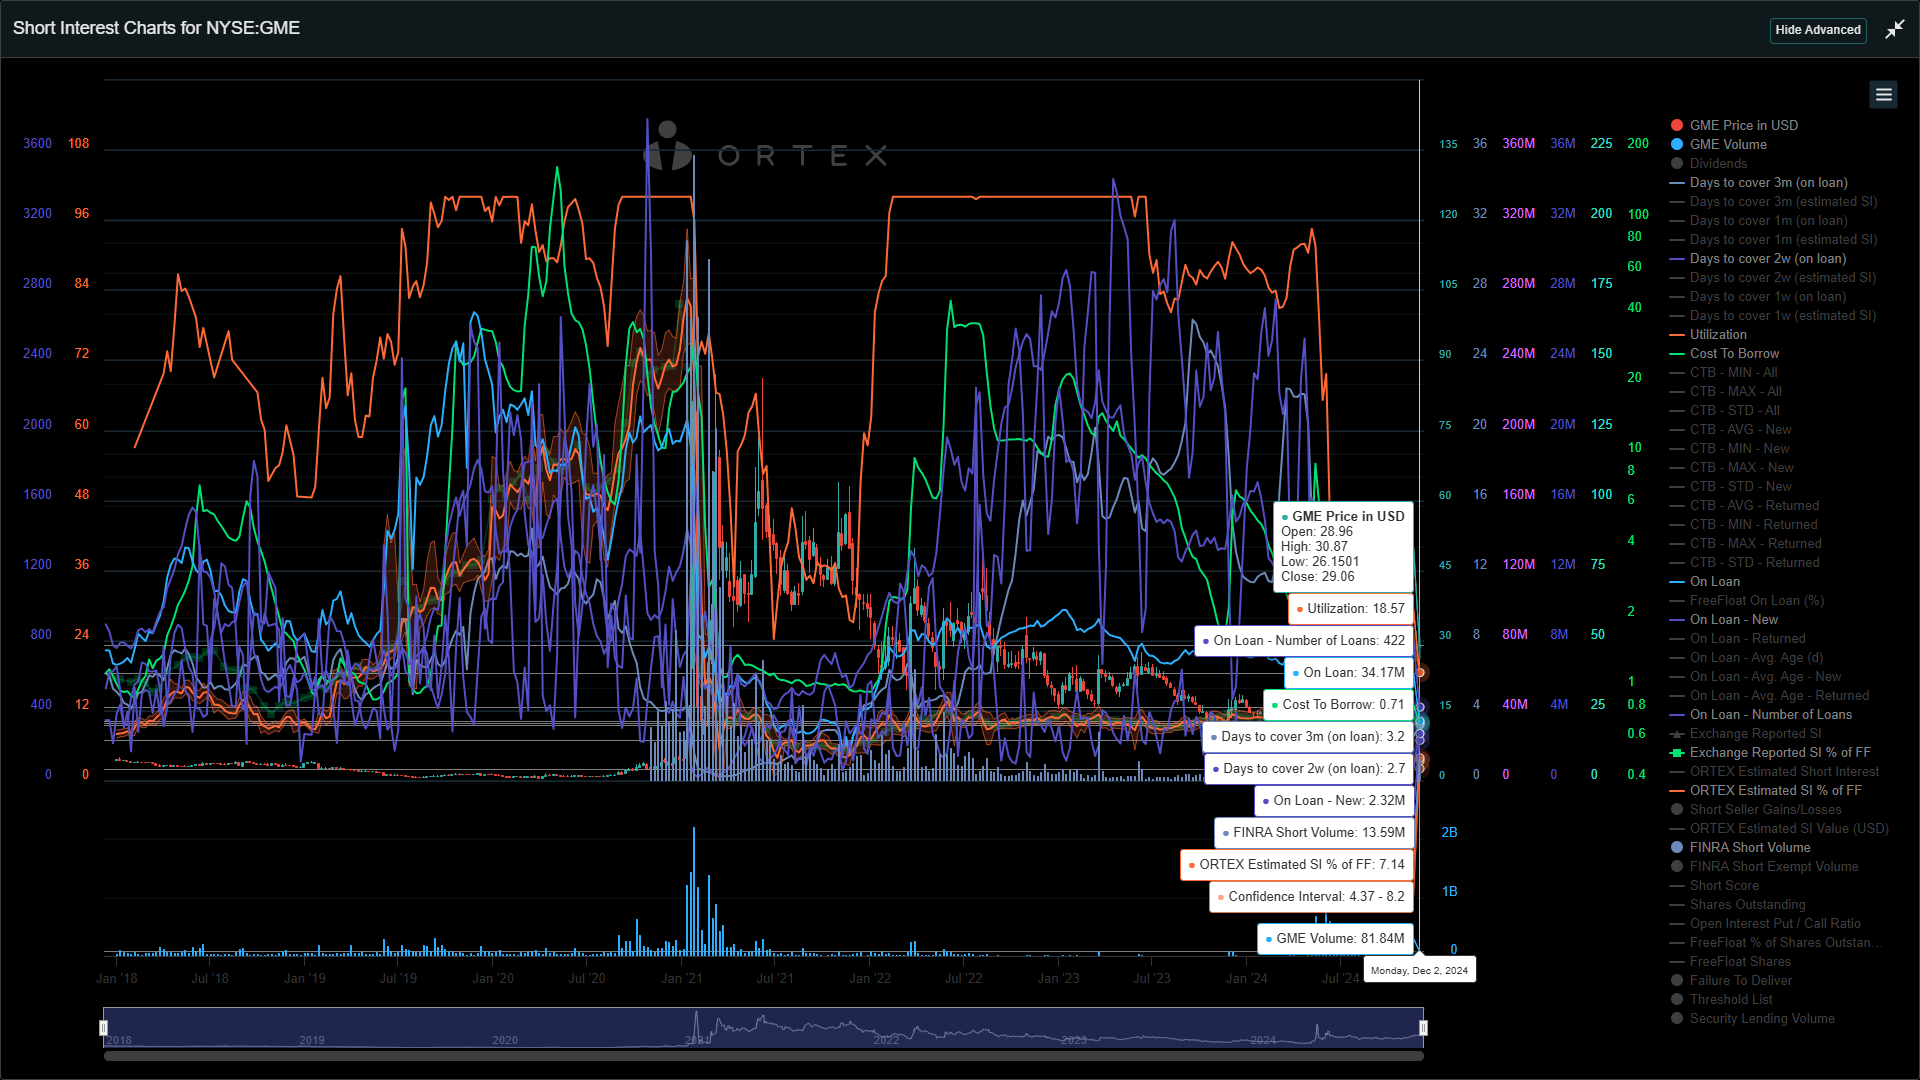
Task: Select the 2021 spike in the timeline navigator
Action: click(x=695, y=1022)
